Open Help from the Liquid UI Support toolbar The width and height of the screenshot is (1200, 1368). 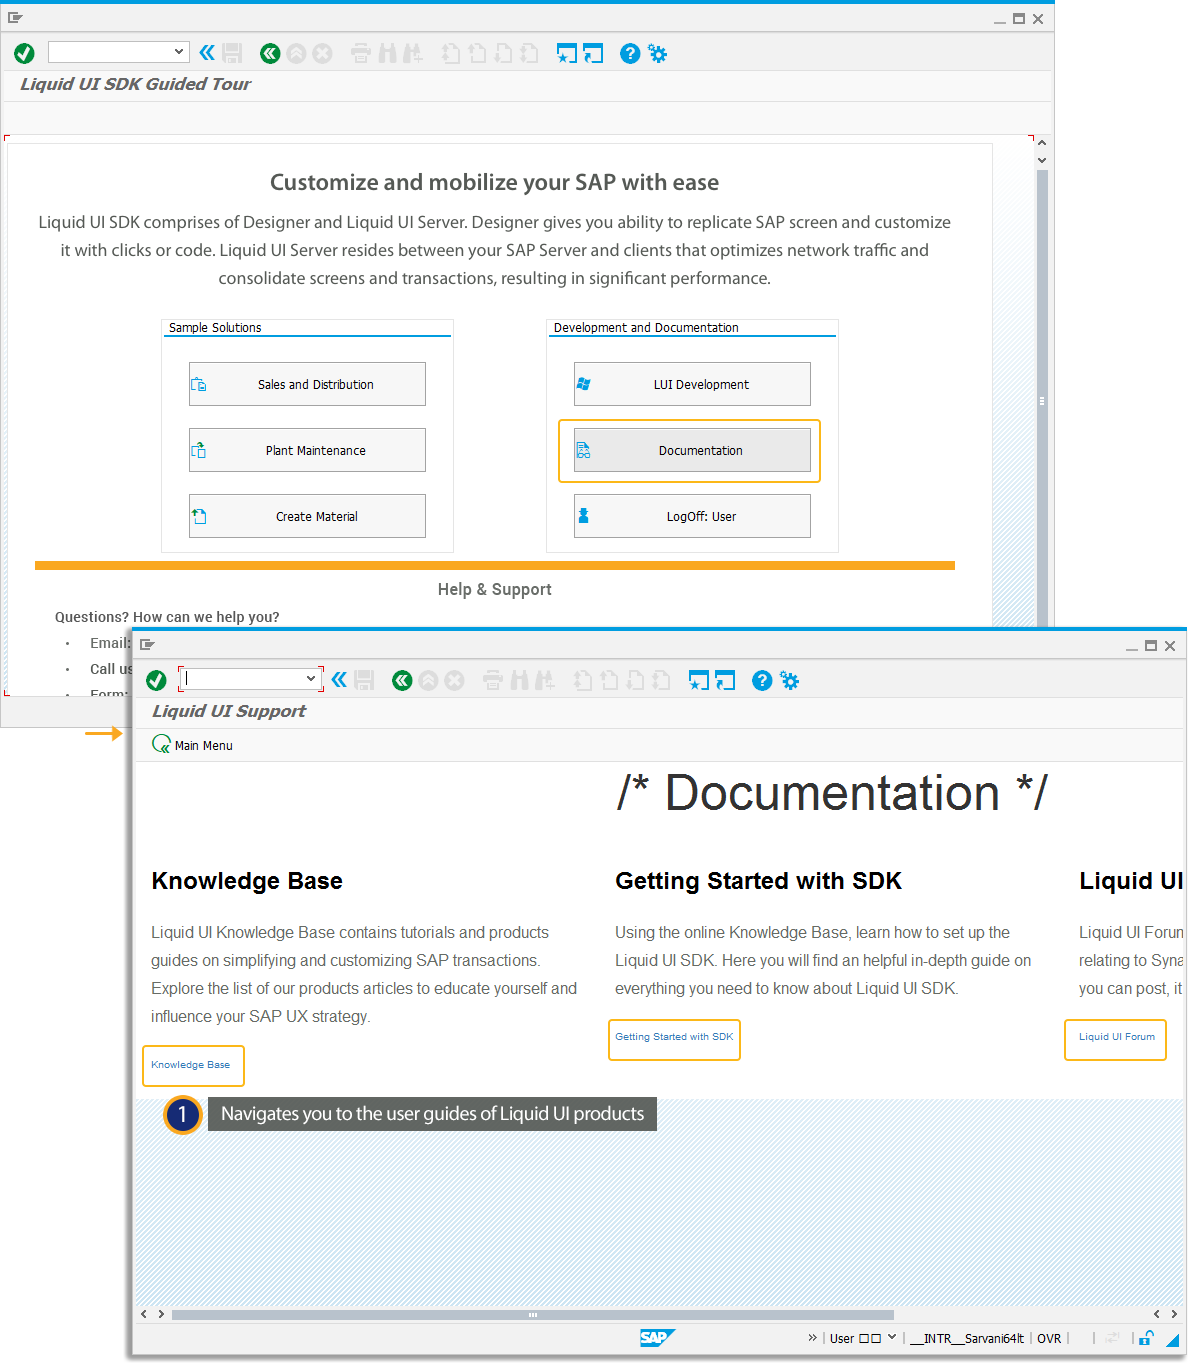(x=762, y=681)
